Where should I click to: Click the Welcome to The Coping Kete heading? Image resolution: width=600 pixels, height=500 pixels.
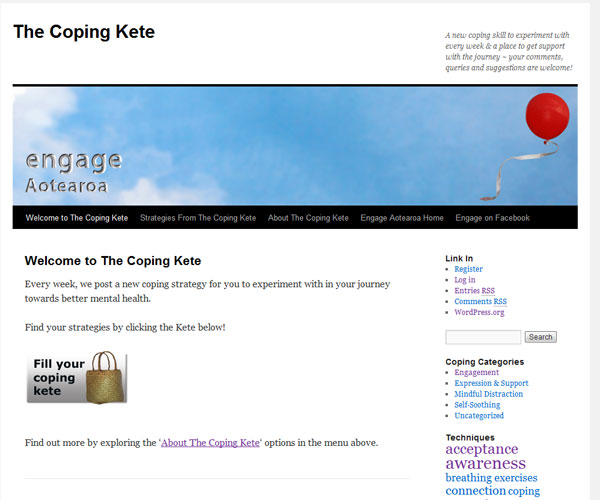pos(113,261)
